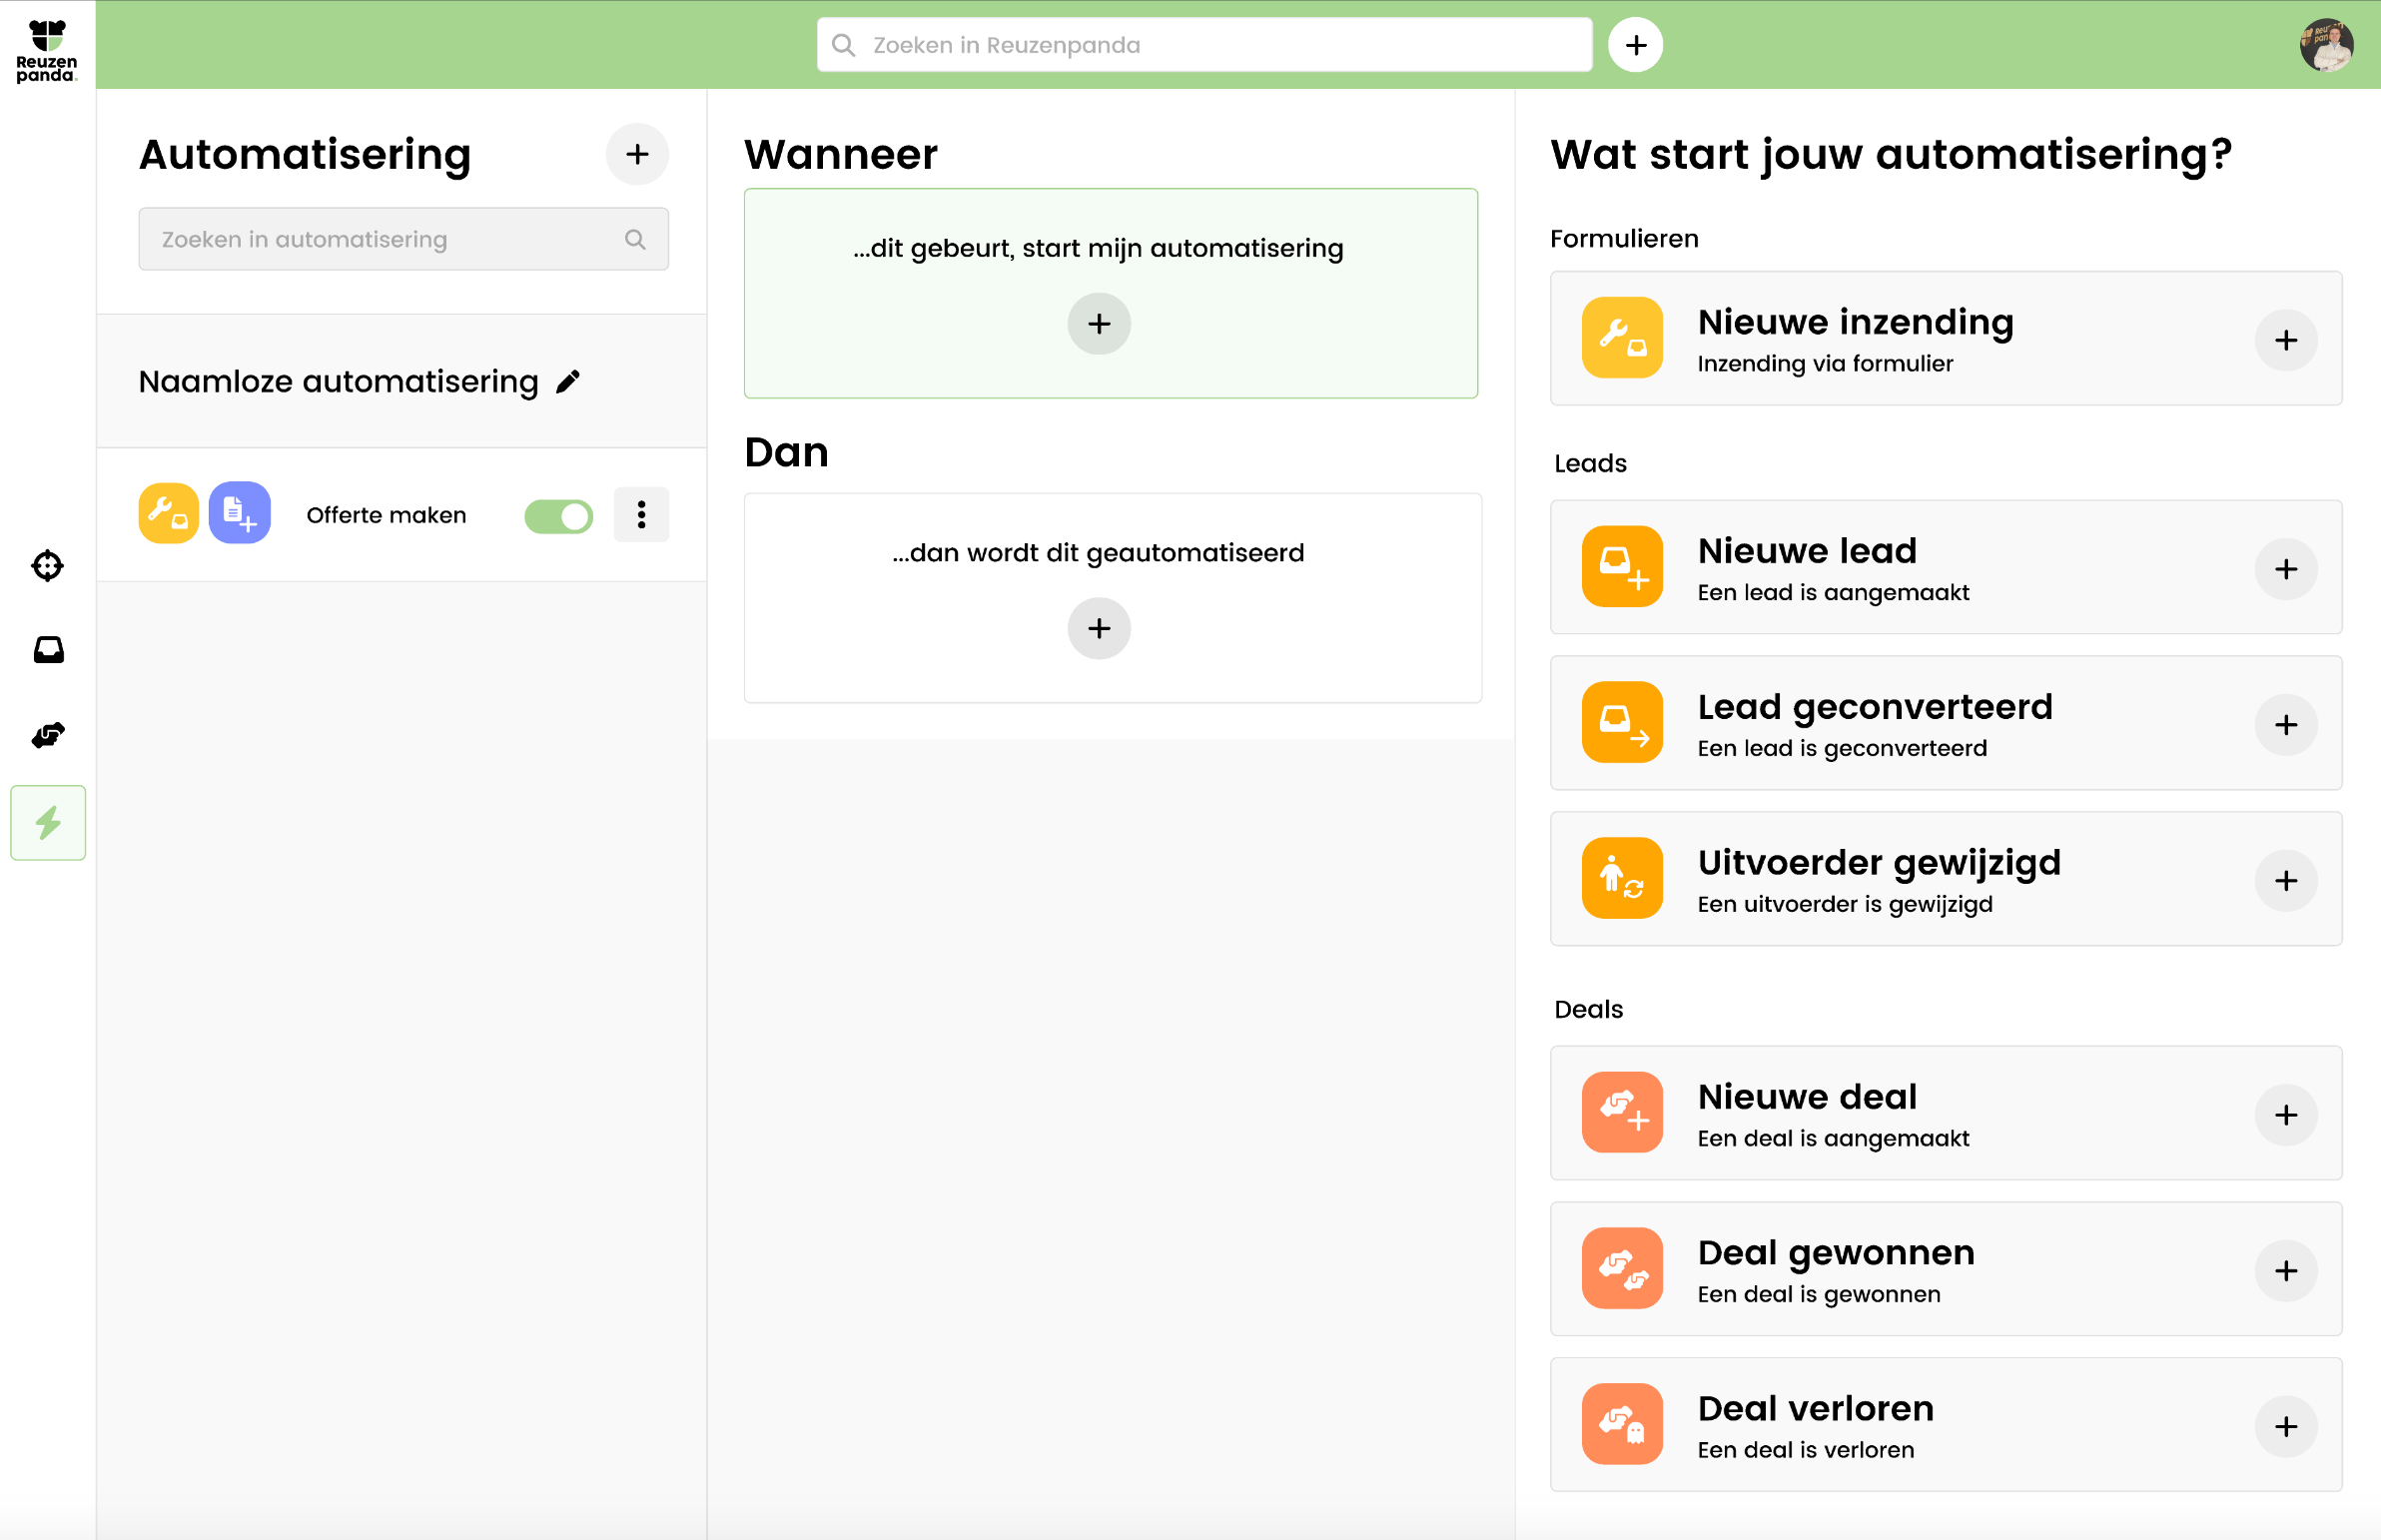Open Offerte maken three-dot options menu
Screen dimensions: 2381x1540
641,515
